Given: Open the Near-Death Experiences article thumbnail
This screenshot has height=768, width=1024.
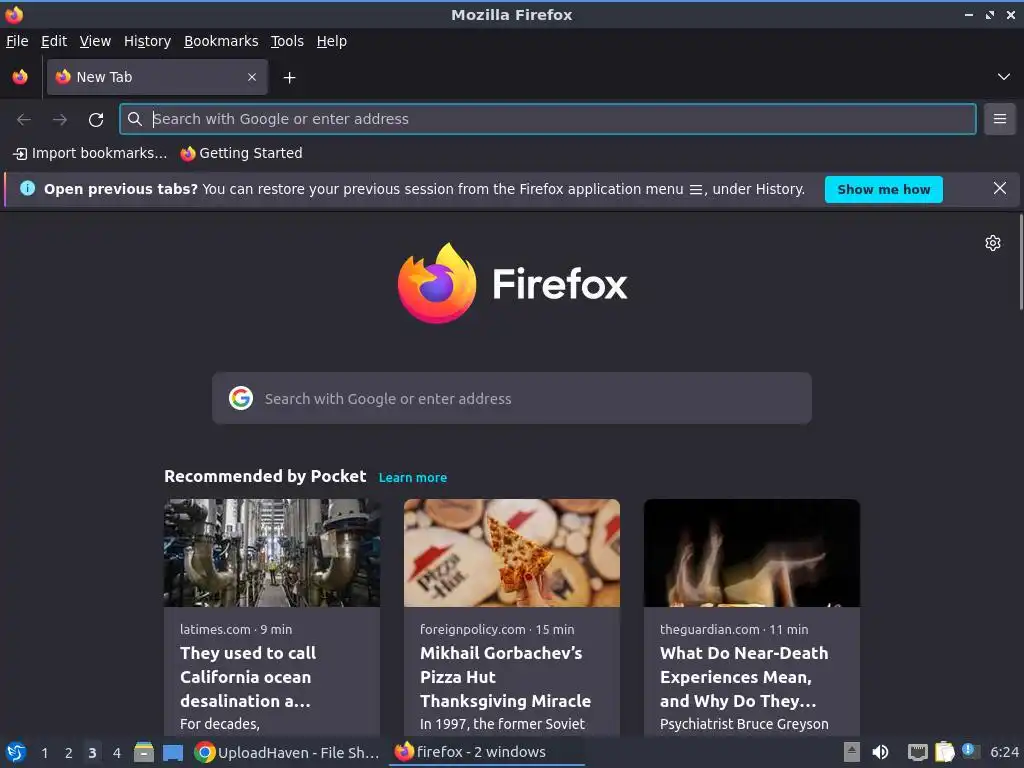Looking at the screenshot, I should [x=752, y=553].
